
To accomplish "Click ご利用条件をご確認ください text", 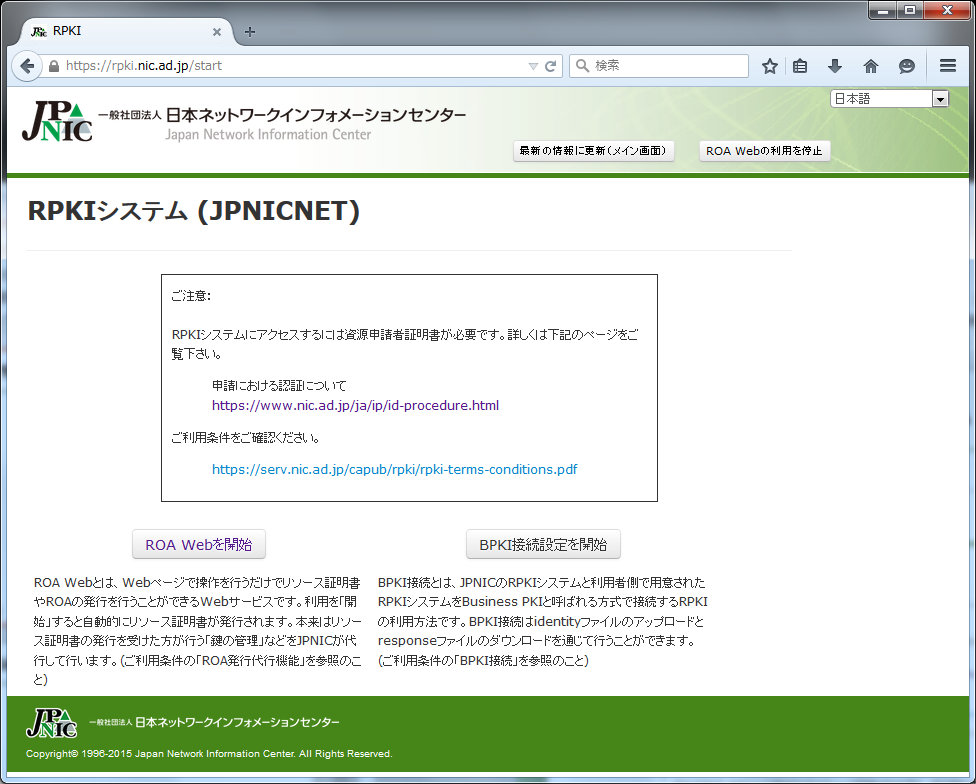I will click(x=246, y=438).
